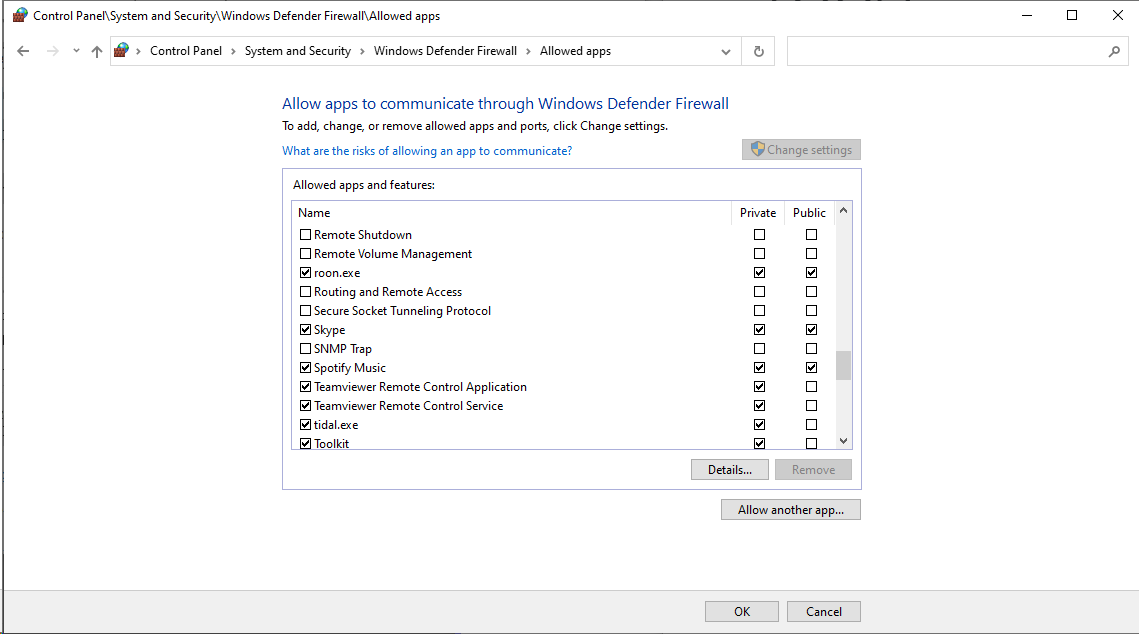Toggle the Skype app checkbox

(306, 330)
